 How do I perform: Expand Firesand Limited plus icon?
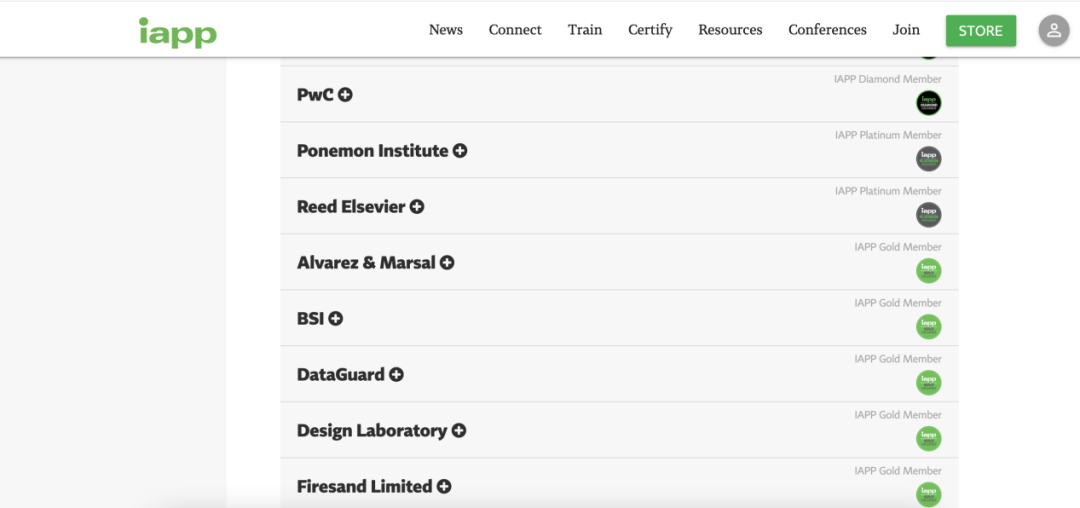(444, 487)
